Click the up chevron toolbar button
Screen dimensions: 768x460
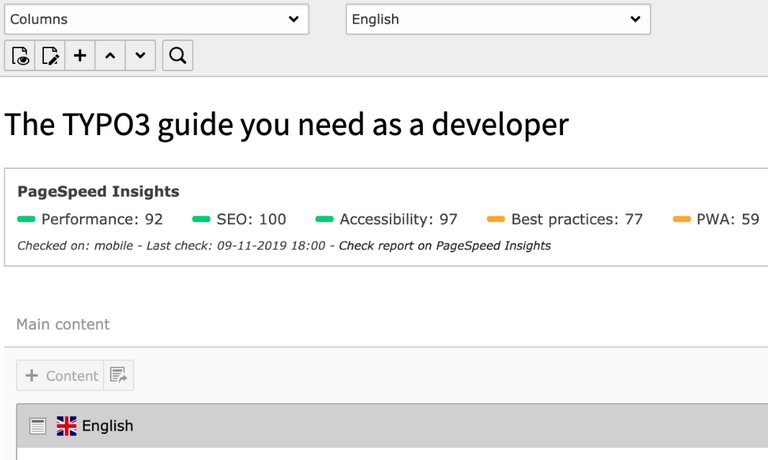(x=110, y=56)
